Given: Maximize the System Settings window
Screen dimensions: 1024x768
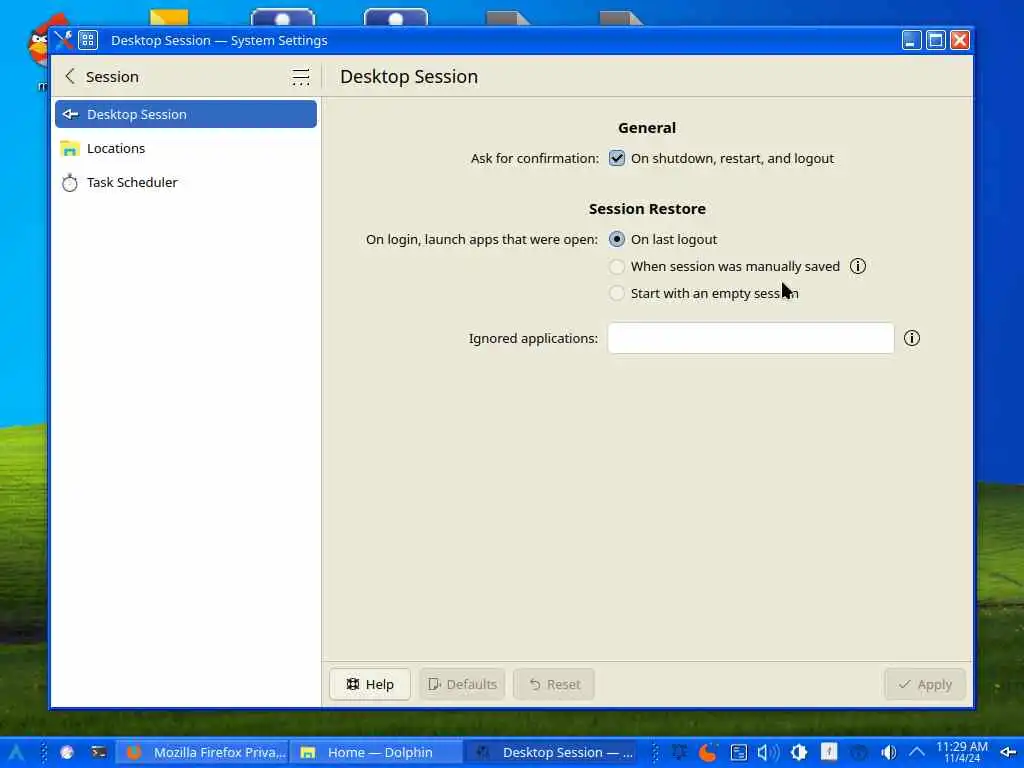Looking at the screenshot, I should (936, 40).
